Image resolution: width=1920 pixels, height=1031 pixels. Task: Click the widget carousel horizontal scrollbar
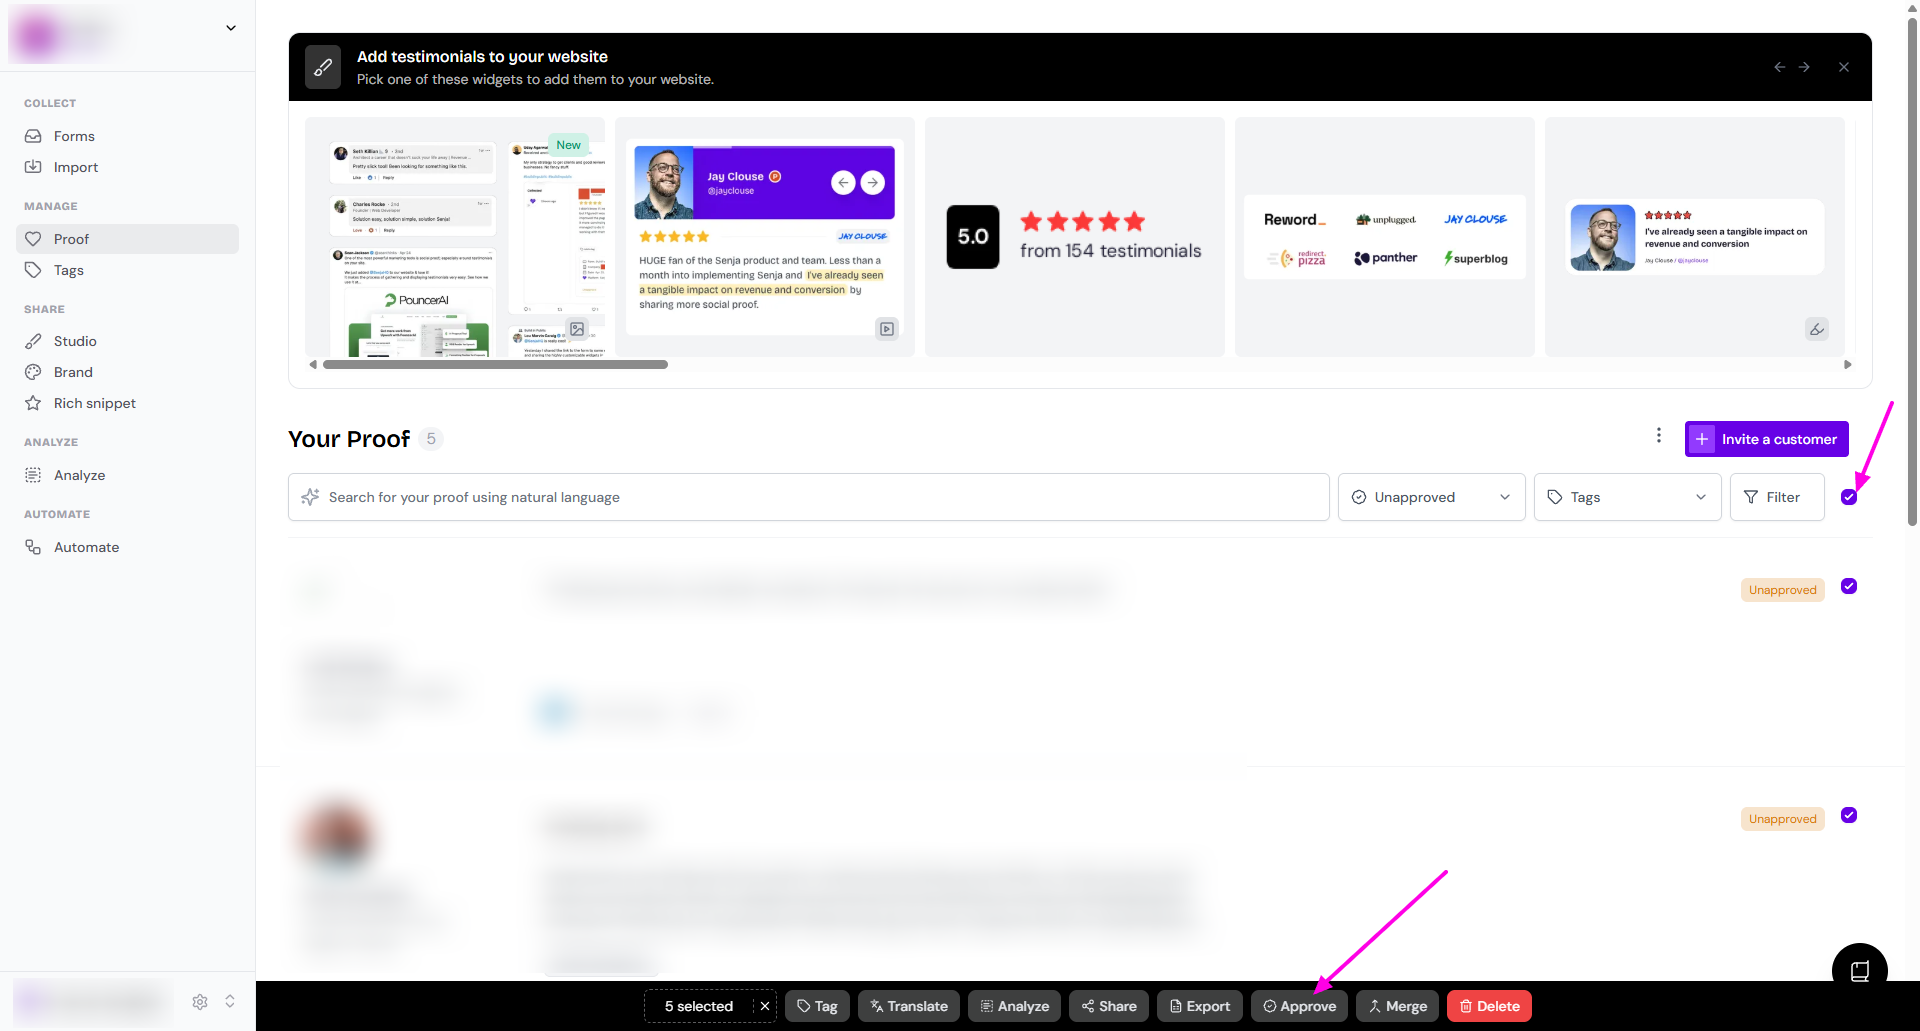(495, 365)
